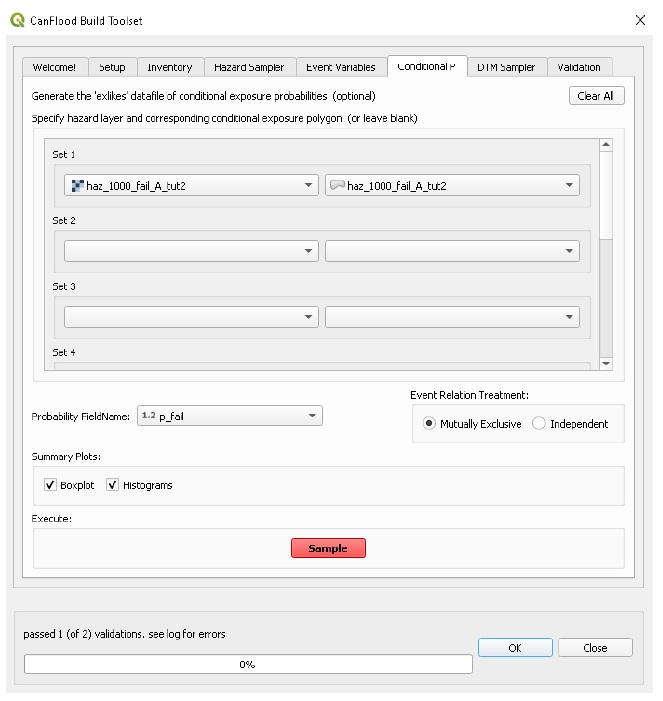Open Set 1 exposure polygon layer dropdown
663x701 pixels.
[x=452, y=186]
